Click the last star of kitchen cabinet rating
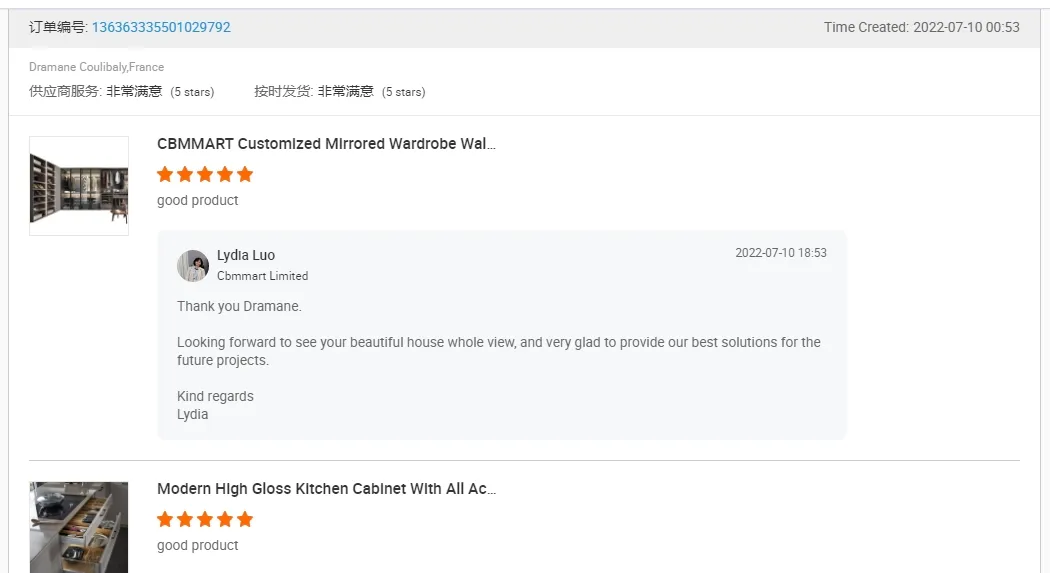Image resolution: width=1050 pixels, height=573 pixels. 245,519
